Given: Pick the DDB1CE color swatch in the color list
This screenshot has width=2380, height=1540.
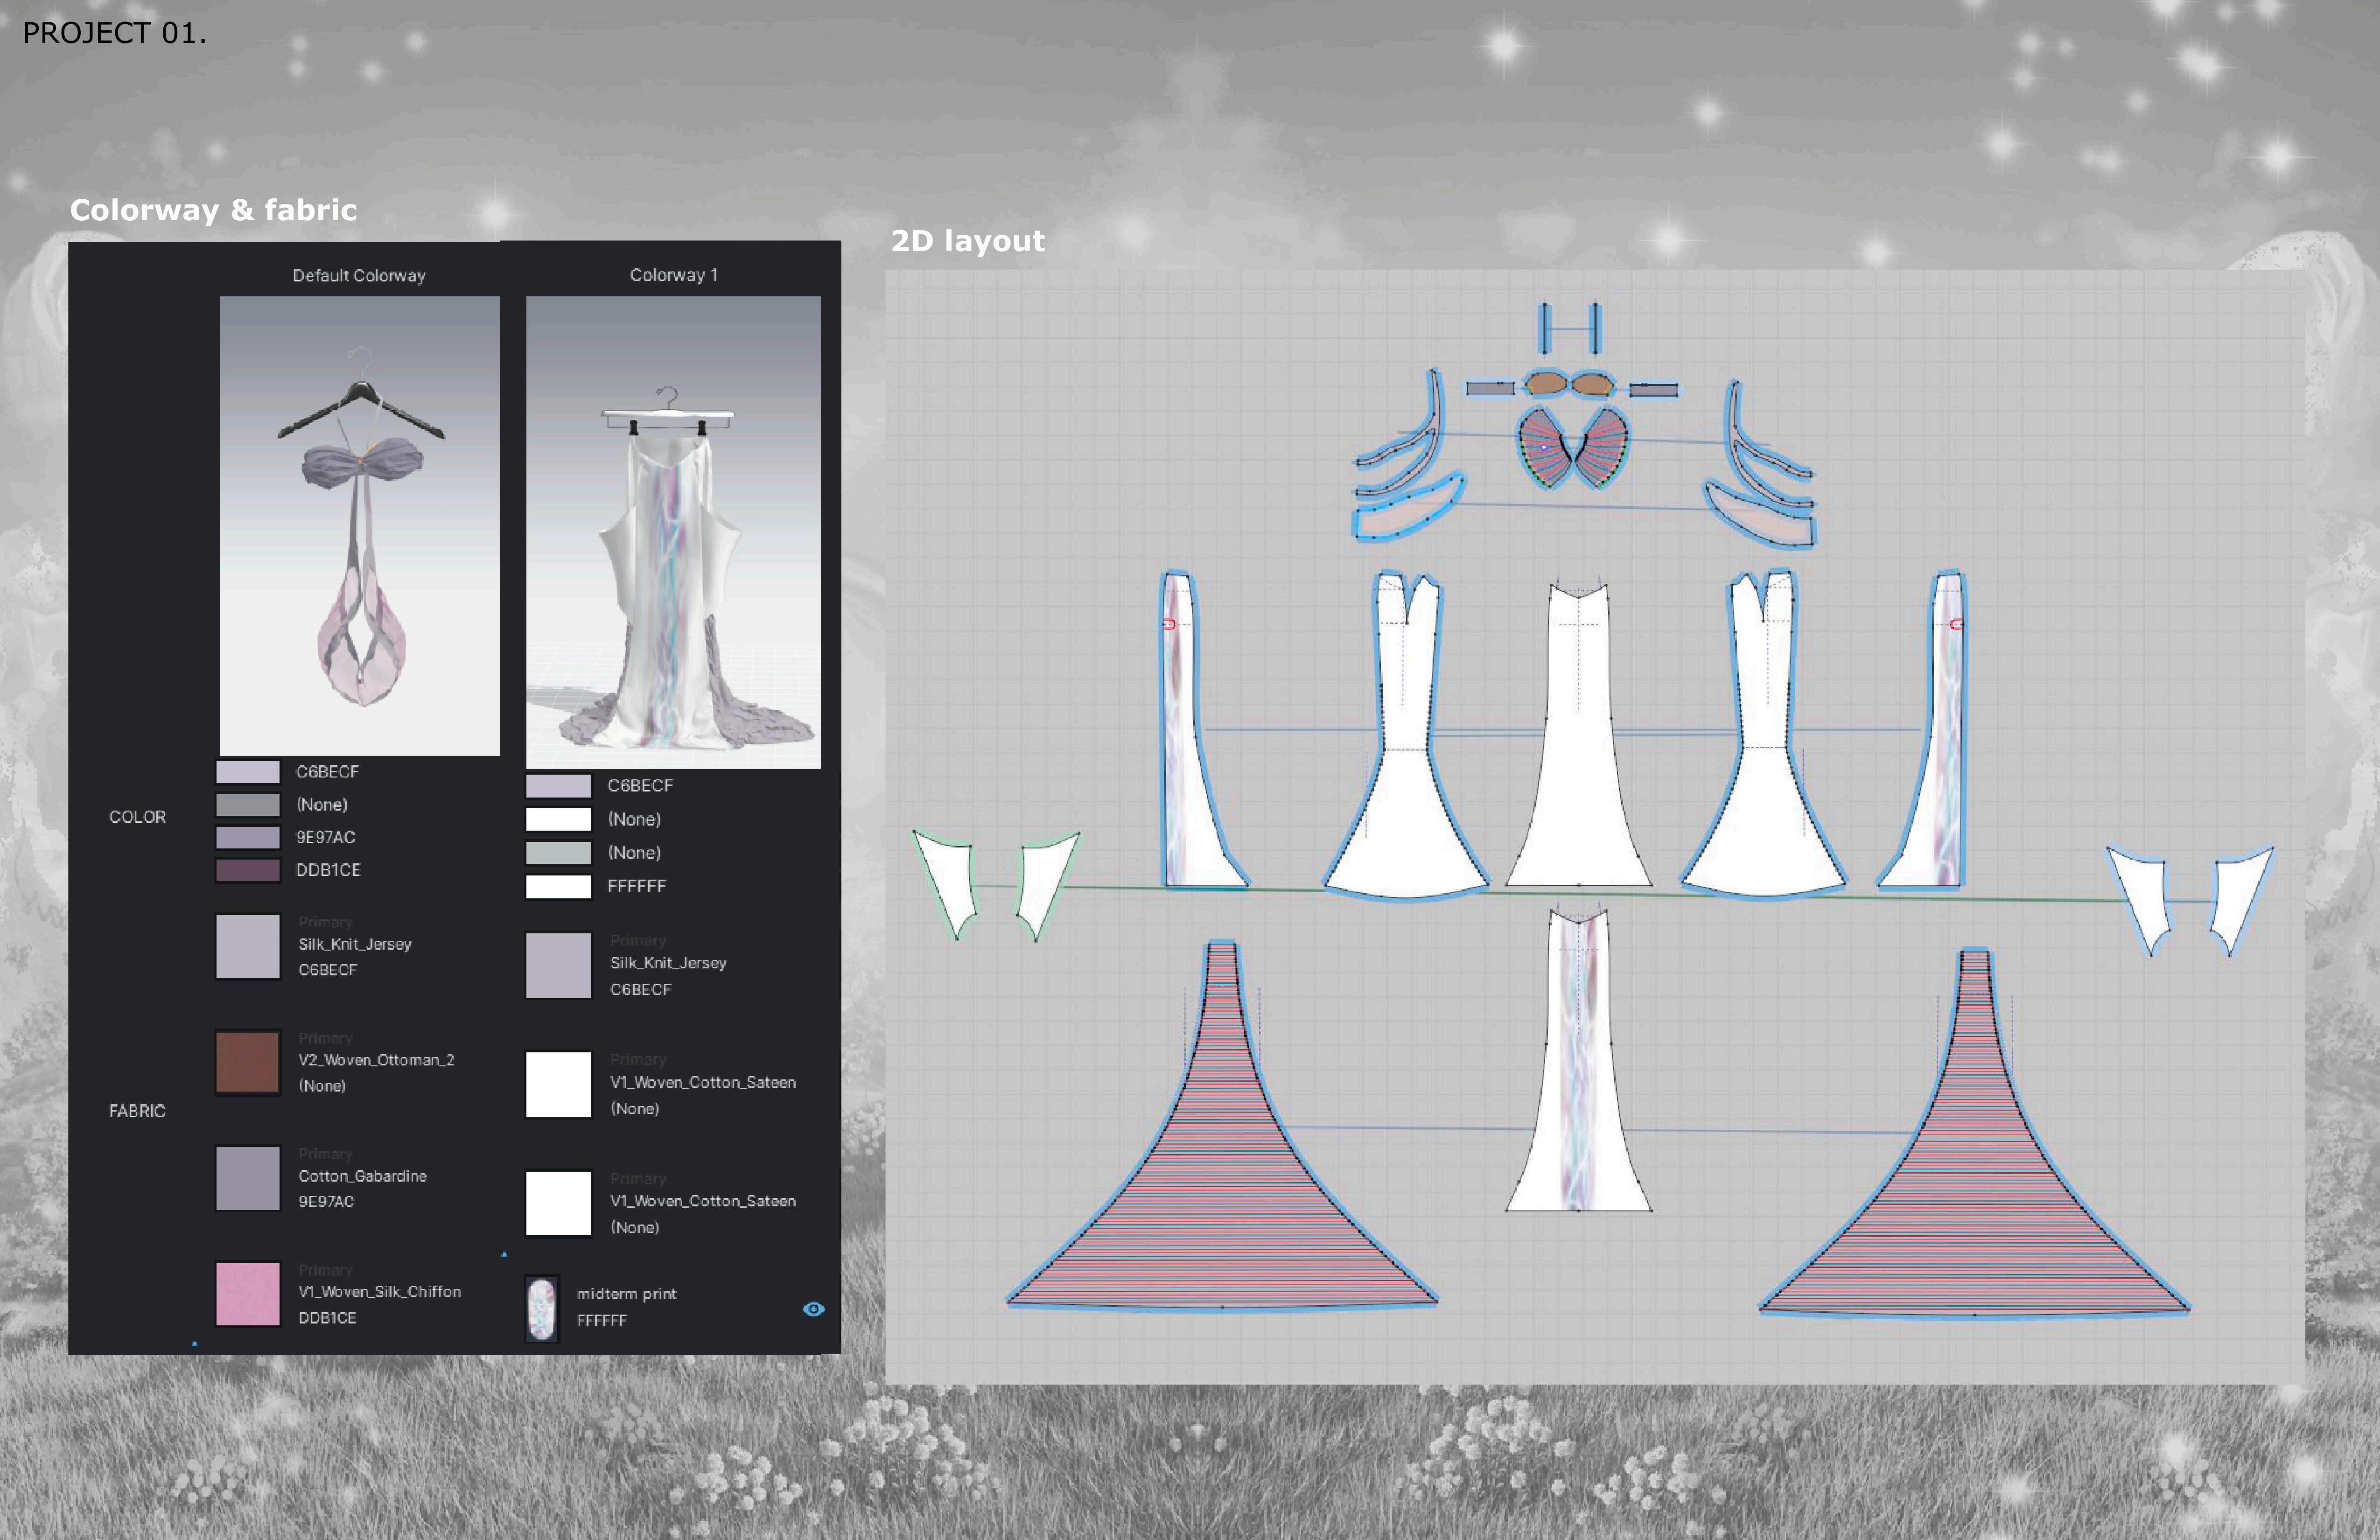Looking at the screenshot, I should click(x=248, y=870).
